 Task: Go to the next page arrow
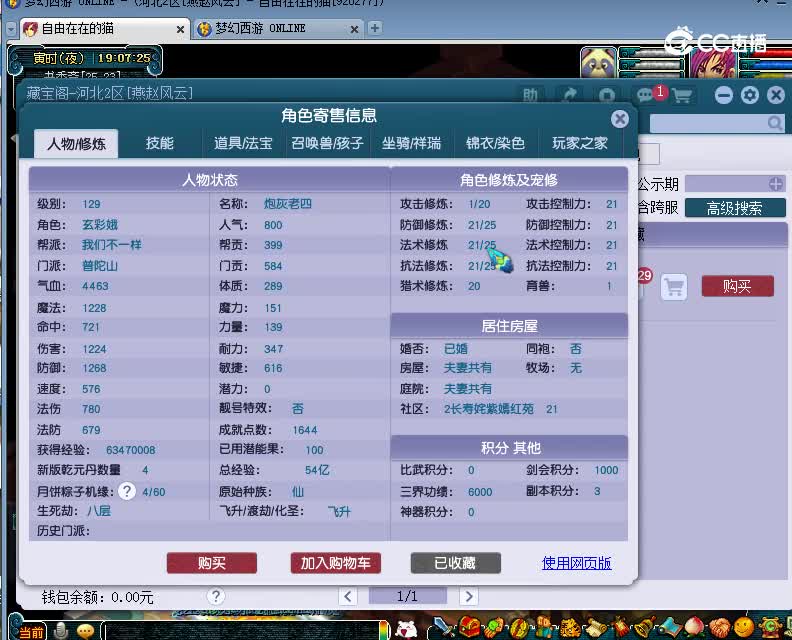(x=469, y=597)
